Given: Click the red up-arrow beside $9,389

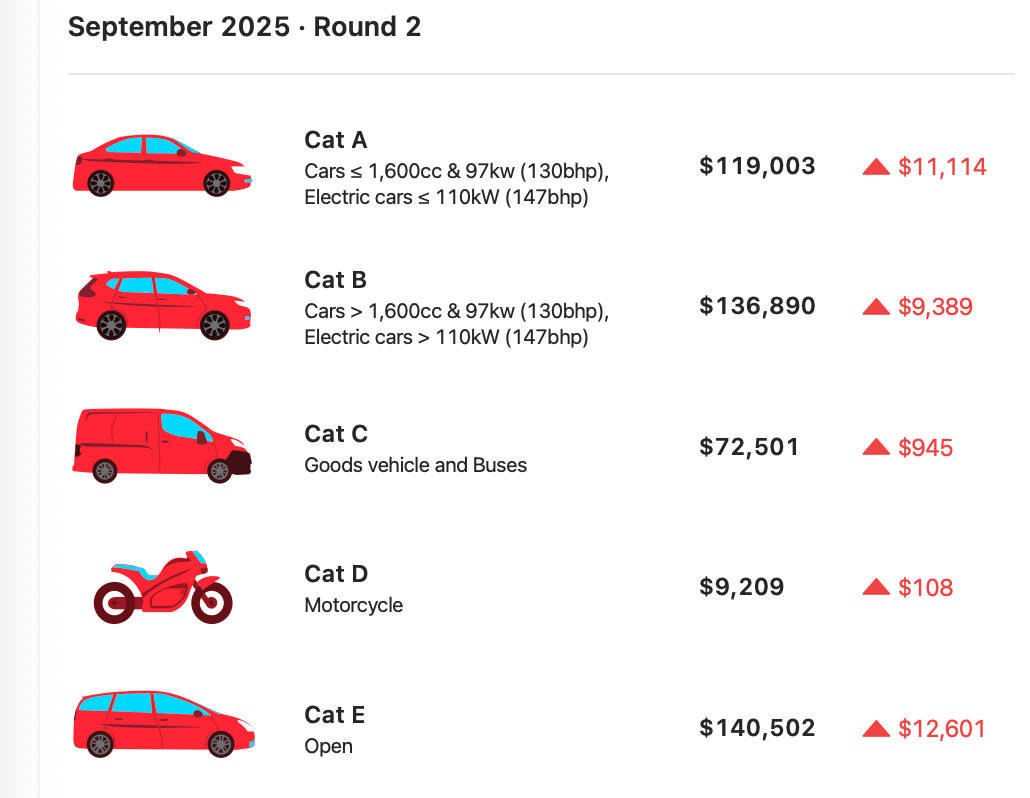Looking at the screenshot, I should click(876, 307).
